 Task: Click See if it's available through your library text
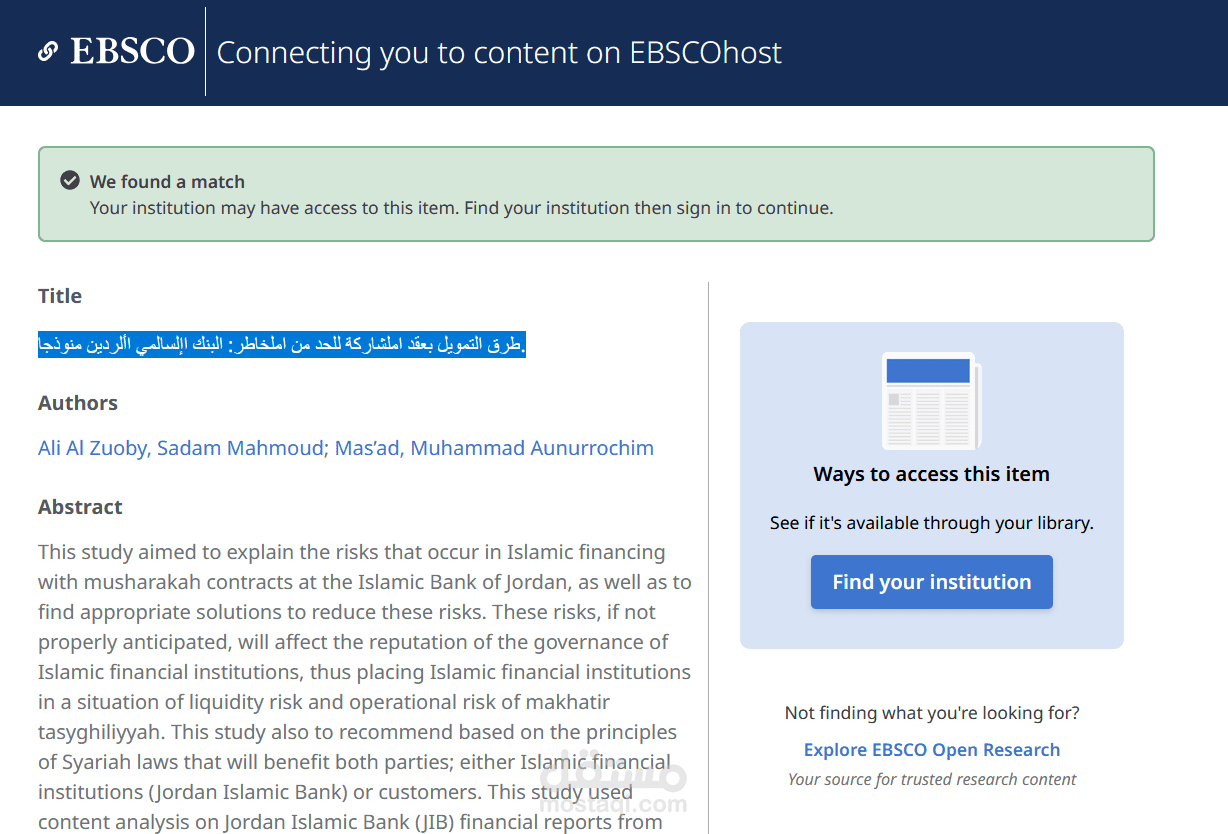tap(931, 523)
